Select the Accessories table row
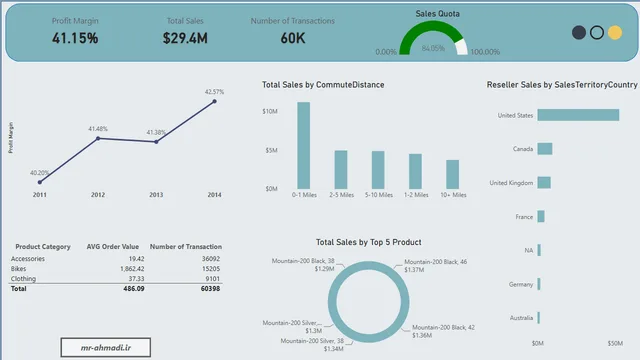The image size is (640, 360). pyautogui.click(x=116, y=259)
